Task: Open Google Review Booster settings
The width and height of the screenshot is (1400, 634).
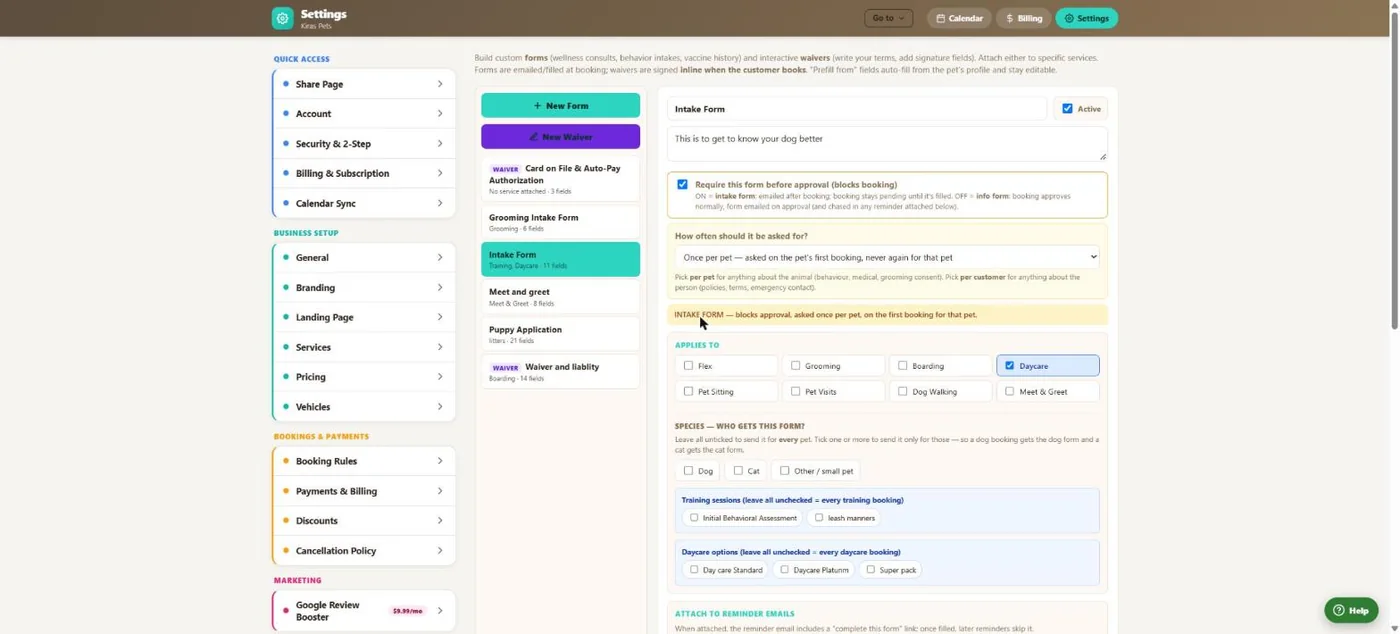Action: click(x=364, y=611)
